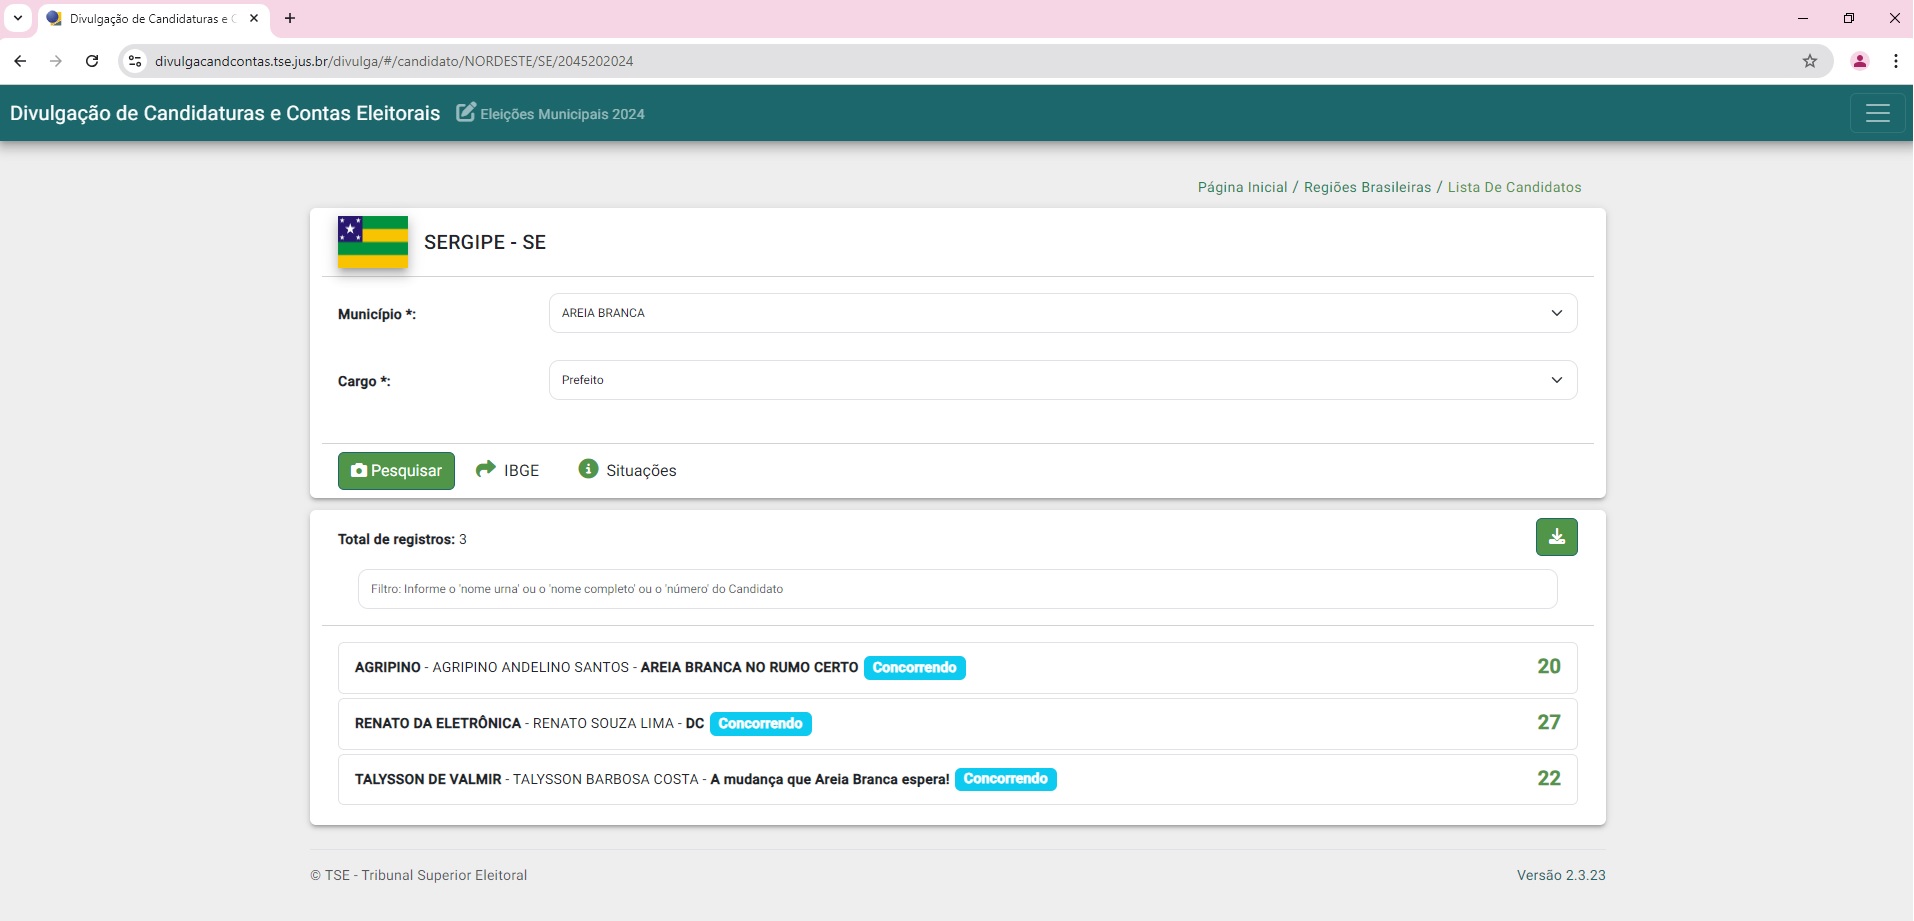The height and width of the screenshot is (921, 1914).
Task: Close the Divulgação de Candidaturas tab
Action: tap(254, 18)
